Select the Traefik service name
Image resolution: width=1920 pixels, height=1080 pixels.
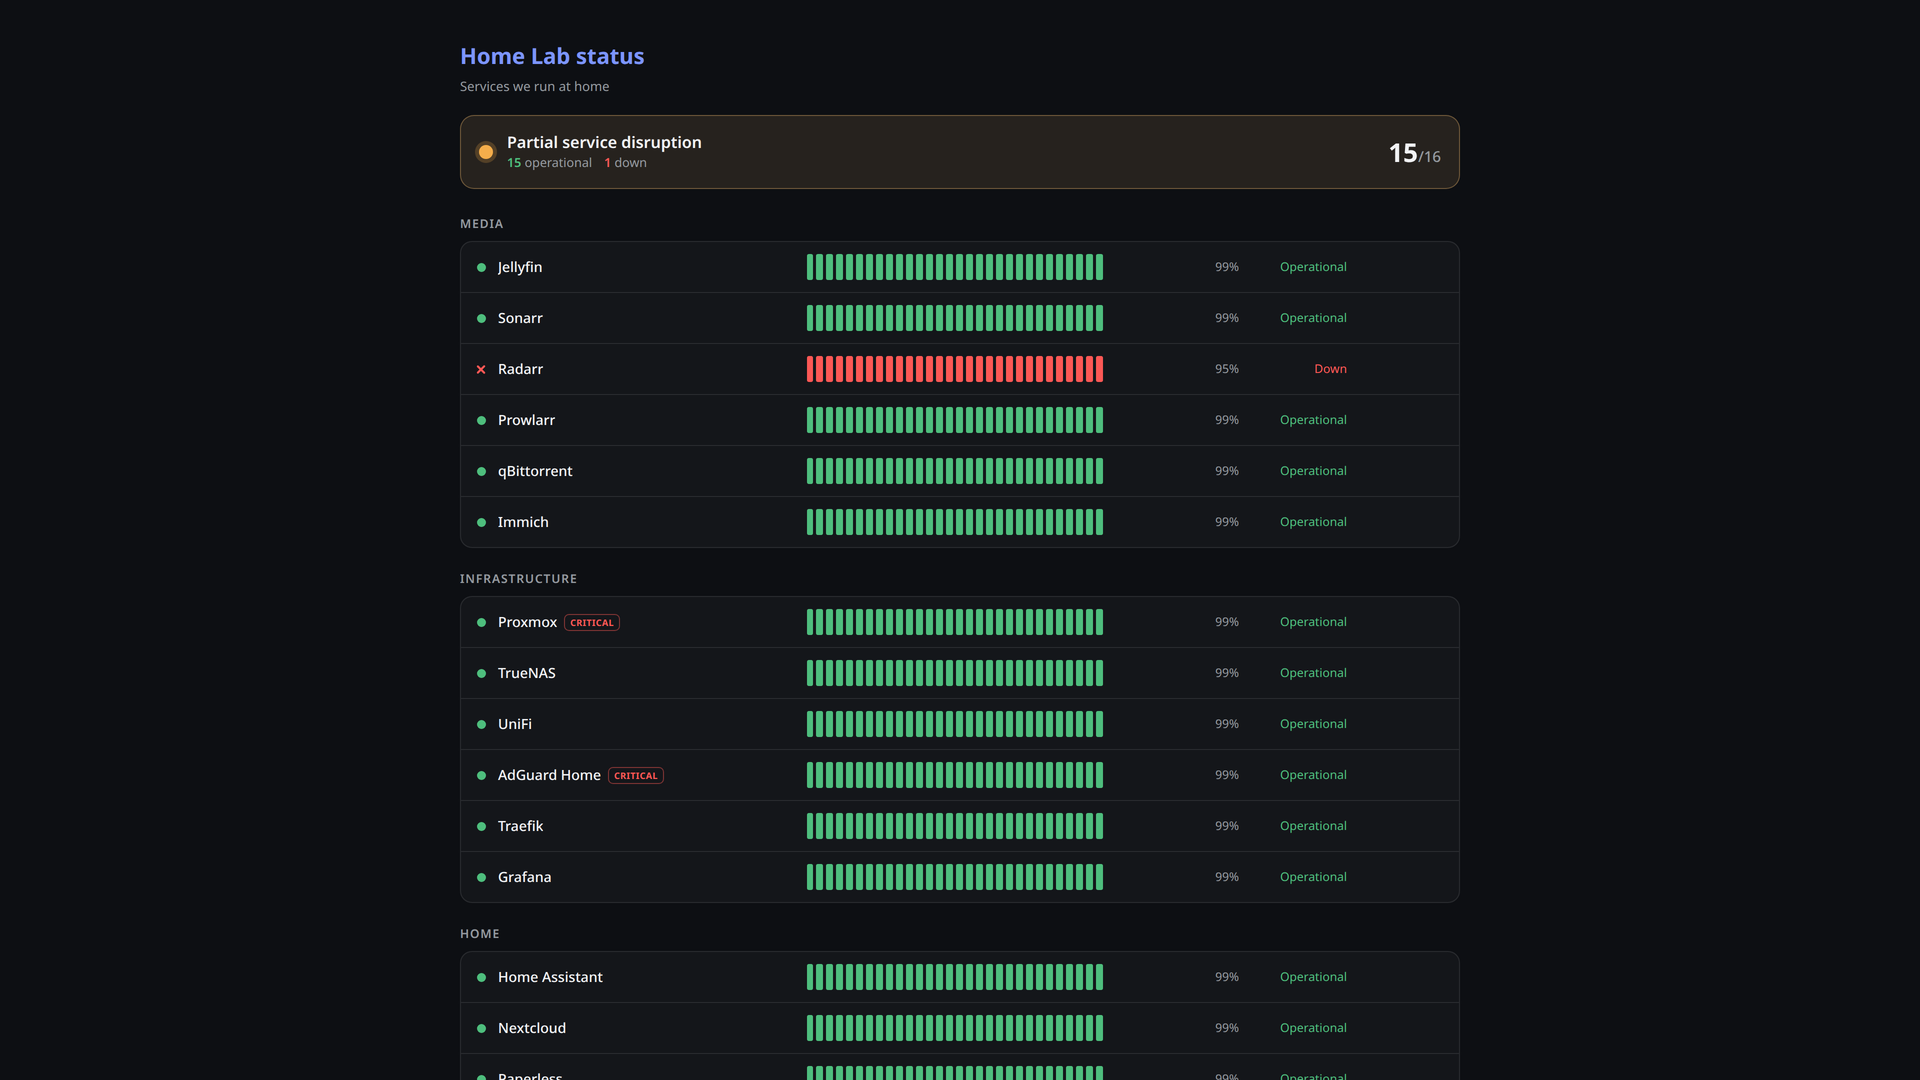[x=520, y=826]
